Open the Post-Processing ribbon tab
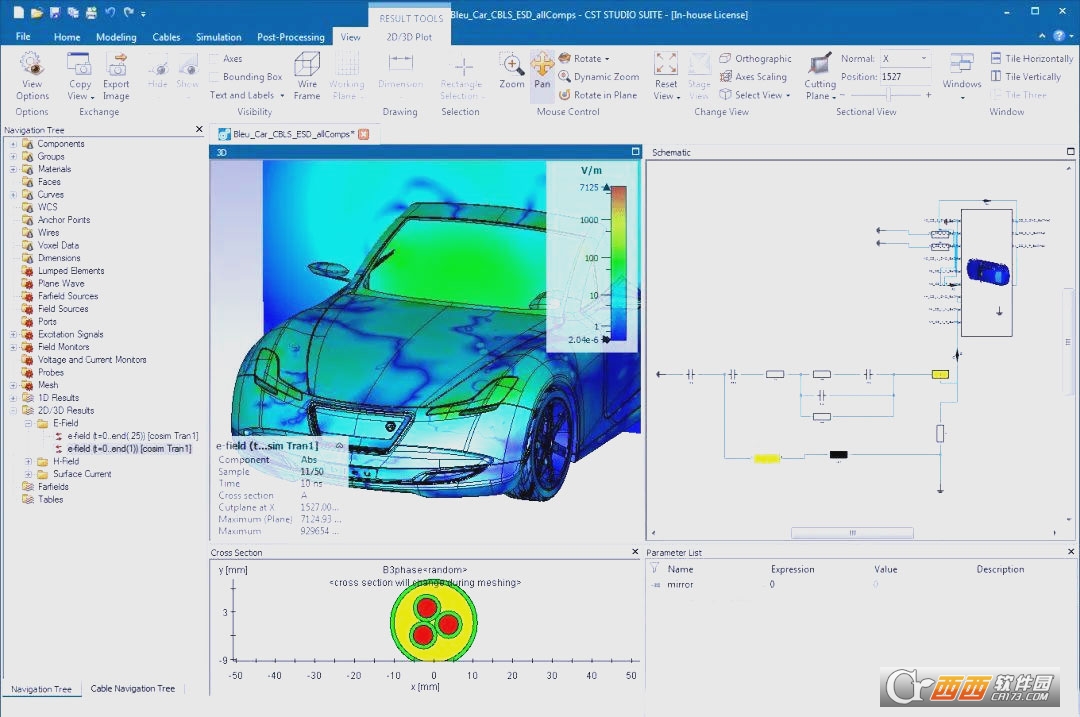1080x717 pixels. click(x=291, y=37)
